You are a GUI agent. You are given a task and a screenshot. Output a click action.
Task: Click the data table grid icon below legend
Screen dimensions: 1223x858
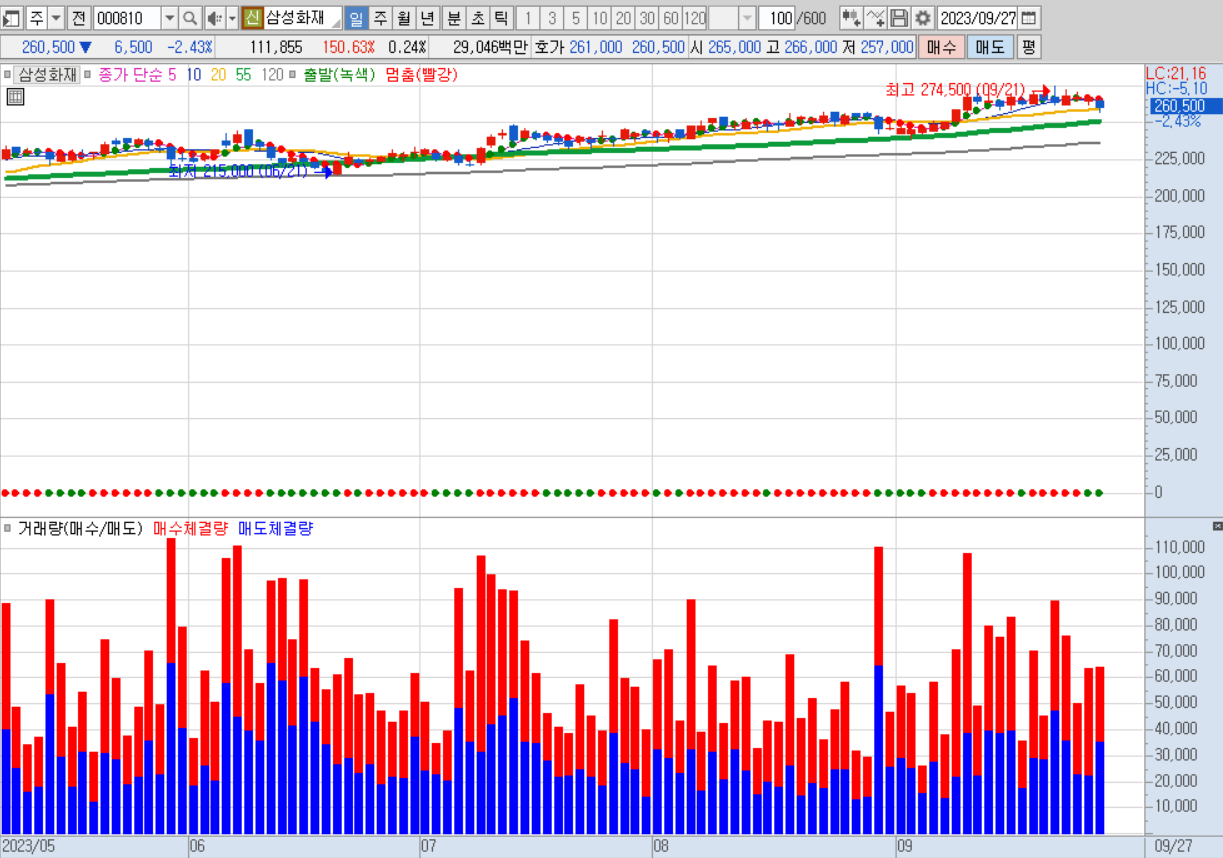(14, 96)
